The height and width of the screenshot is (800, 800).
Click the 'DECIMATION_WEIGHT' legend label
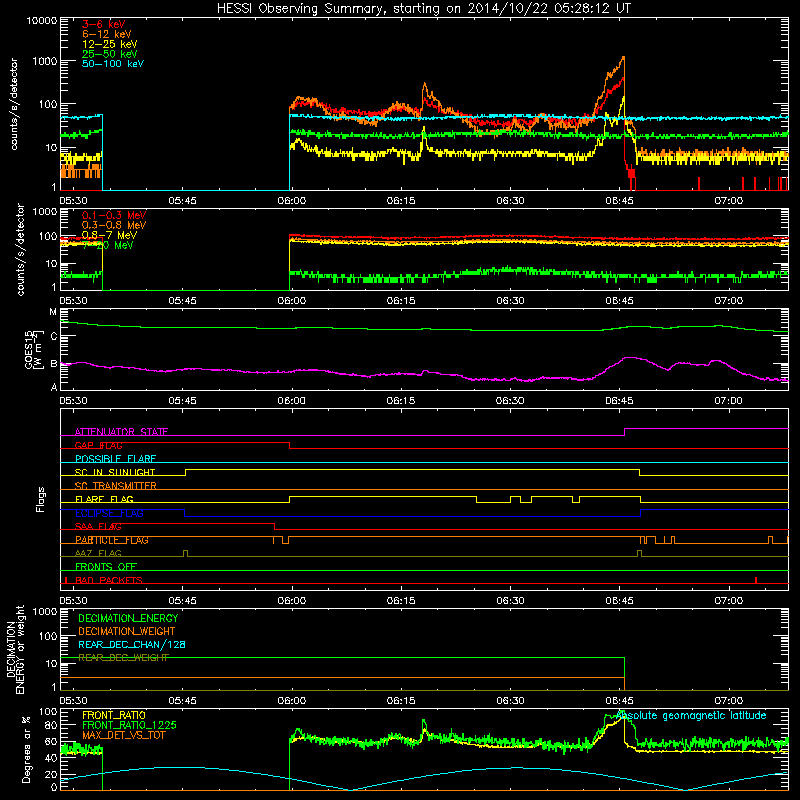click(x=127, y=631)
